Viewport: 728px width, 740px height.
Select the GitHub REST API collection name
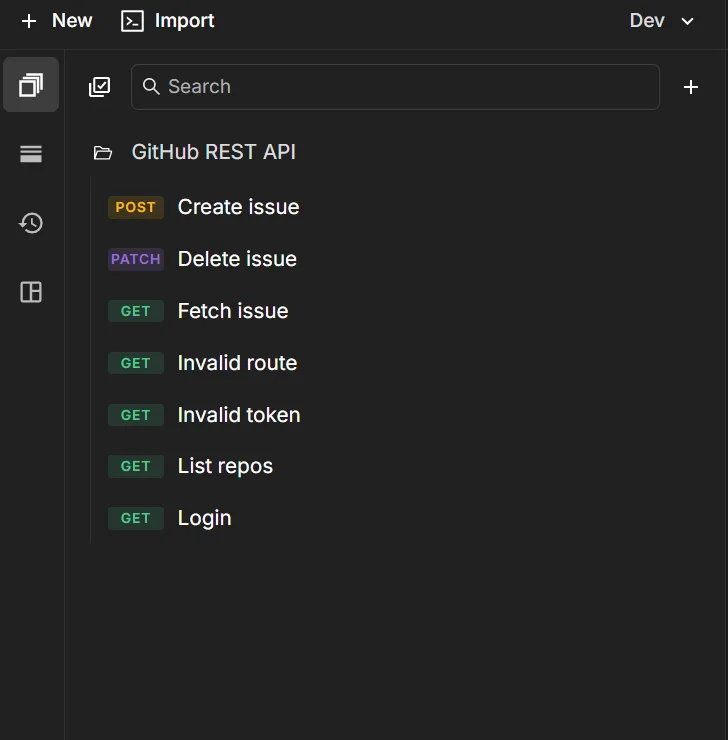click(214, 152)
